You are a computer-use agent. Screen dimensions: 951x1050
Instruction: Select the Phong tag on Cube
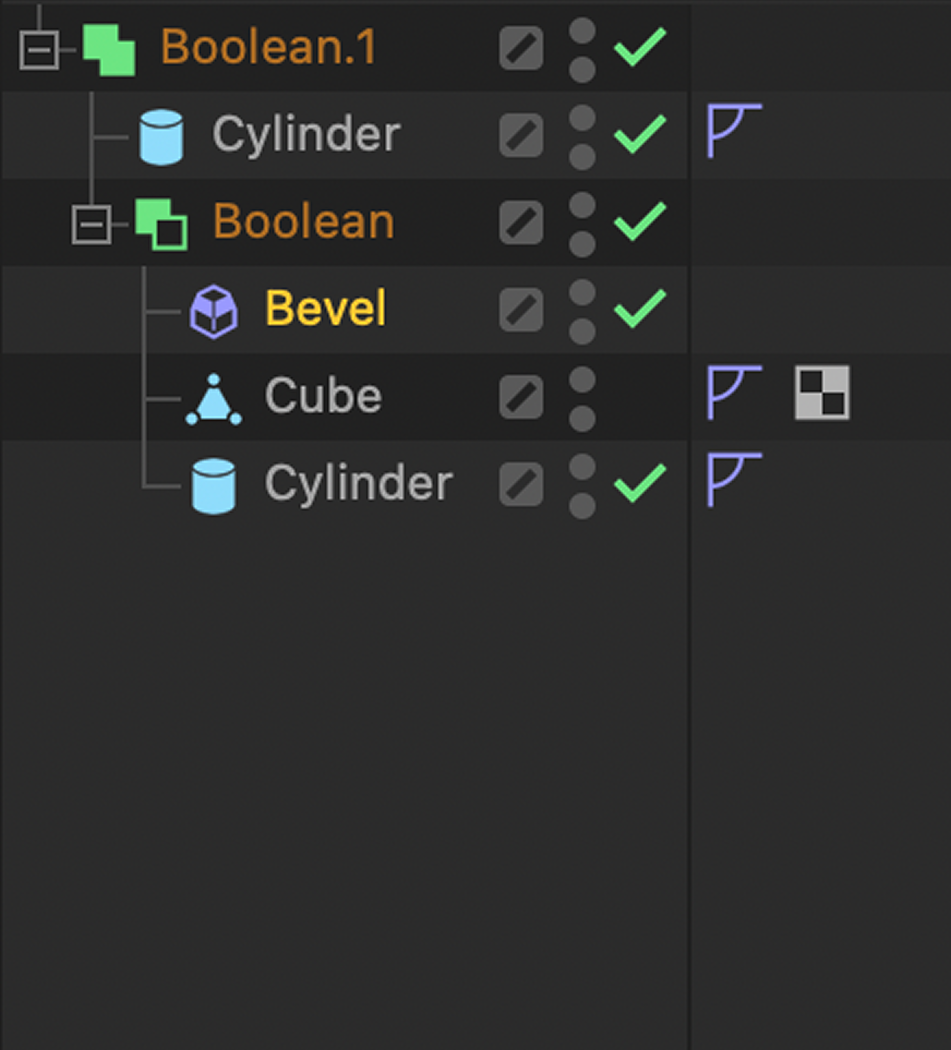point(733,394)
